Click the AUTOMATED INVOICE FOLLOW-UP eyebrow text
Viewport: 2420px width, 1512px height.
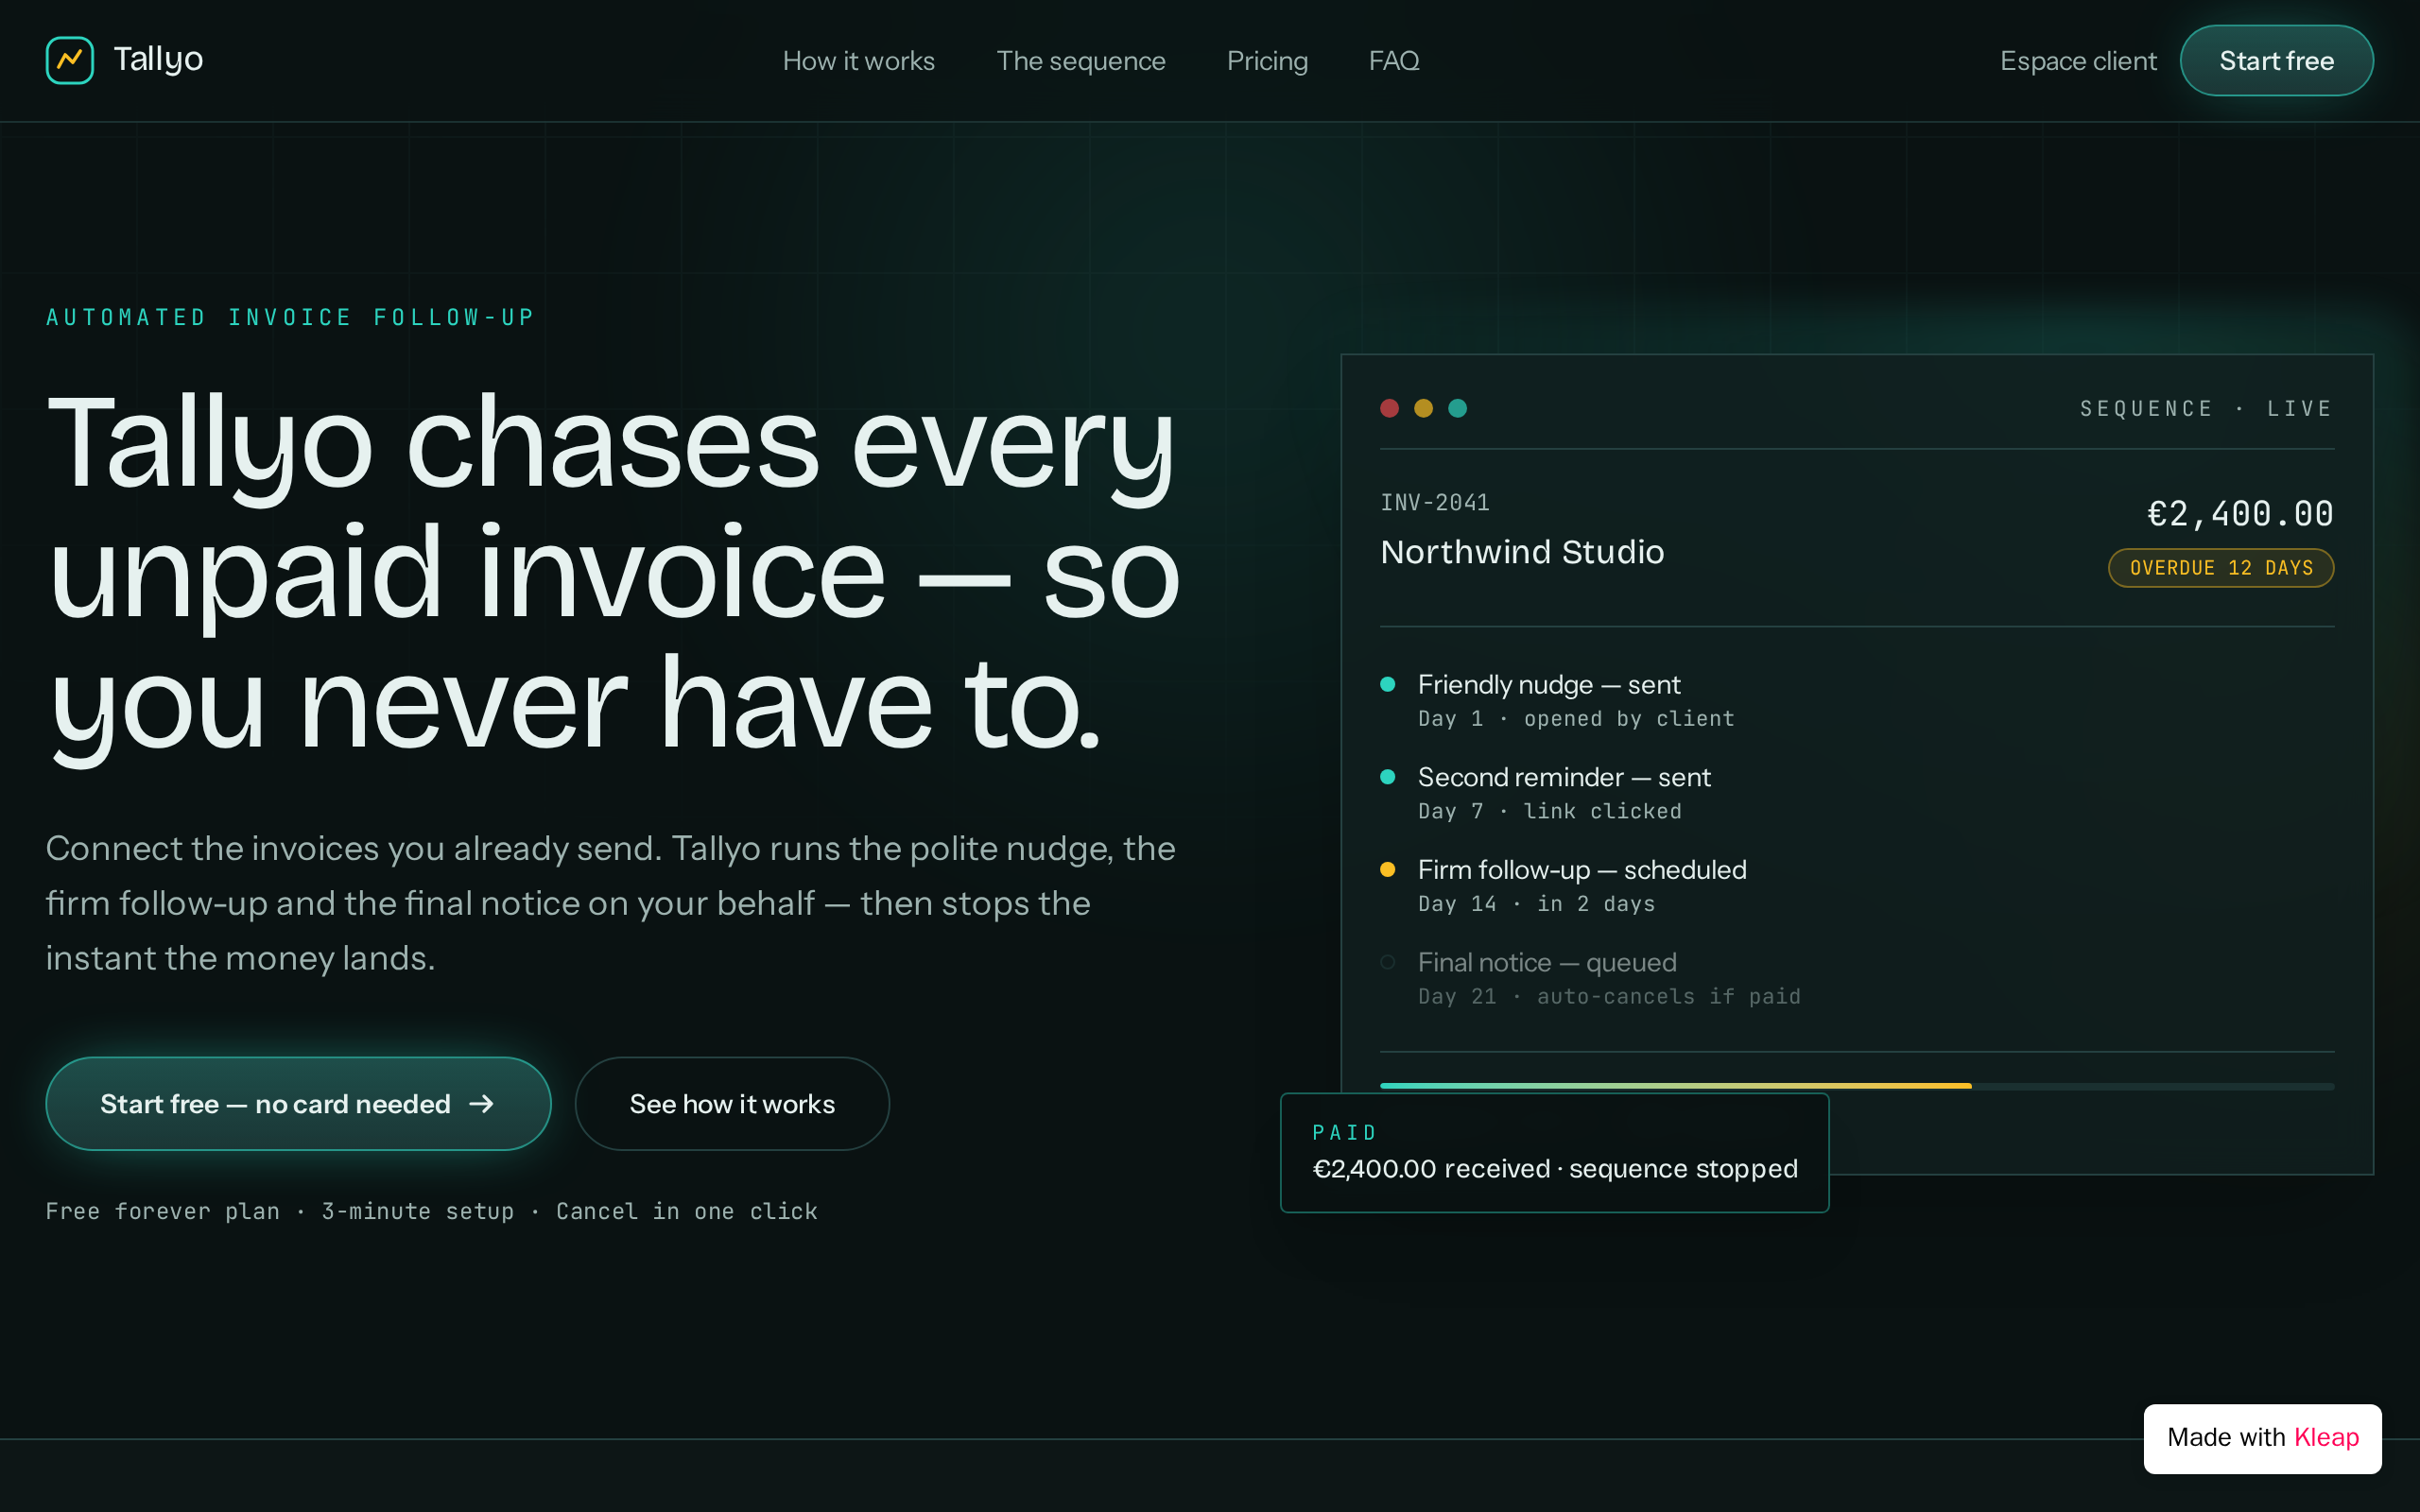(x=290, y=318)
